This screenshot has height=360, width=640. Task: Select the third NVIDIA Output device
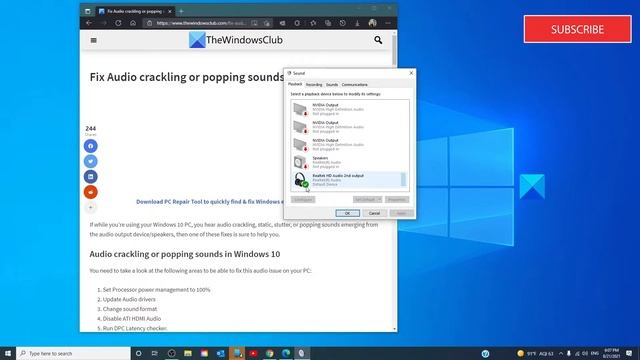coord(349,144)
